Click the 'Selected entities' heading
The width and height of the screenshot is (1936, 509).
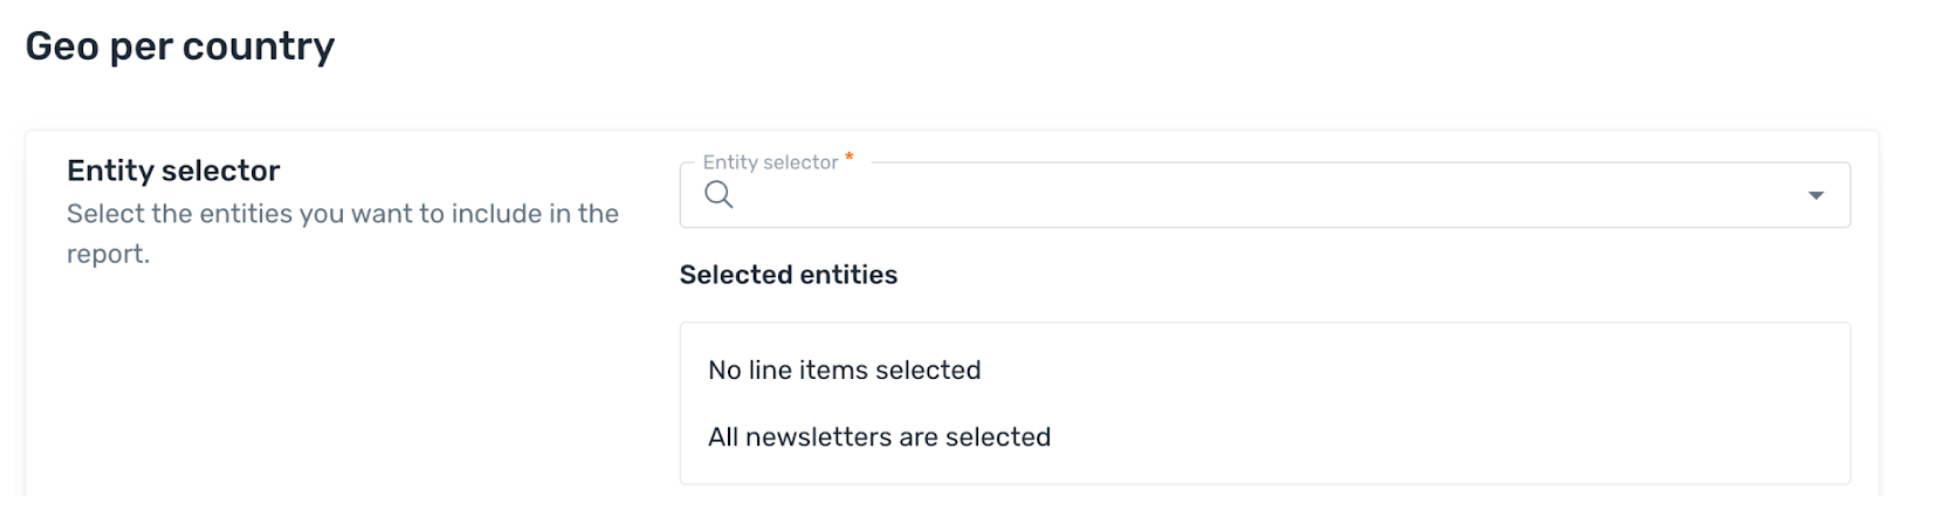coord(788,275)
